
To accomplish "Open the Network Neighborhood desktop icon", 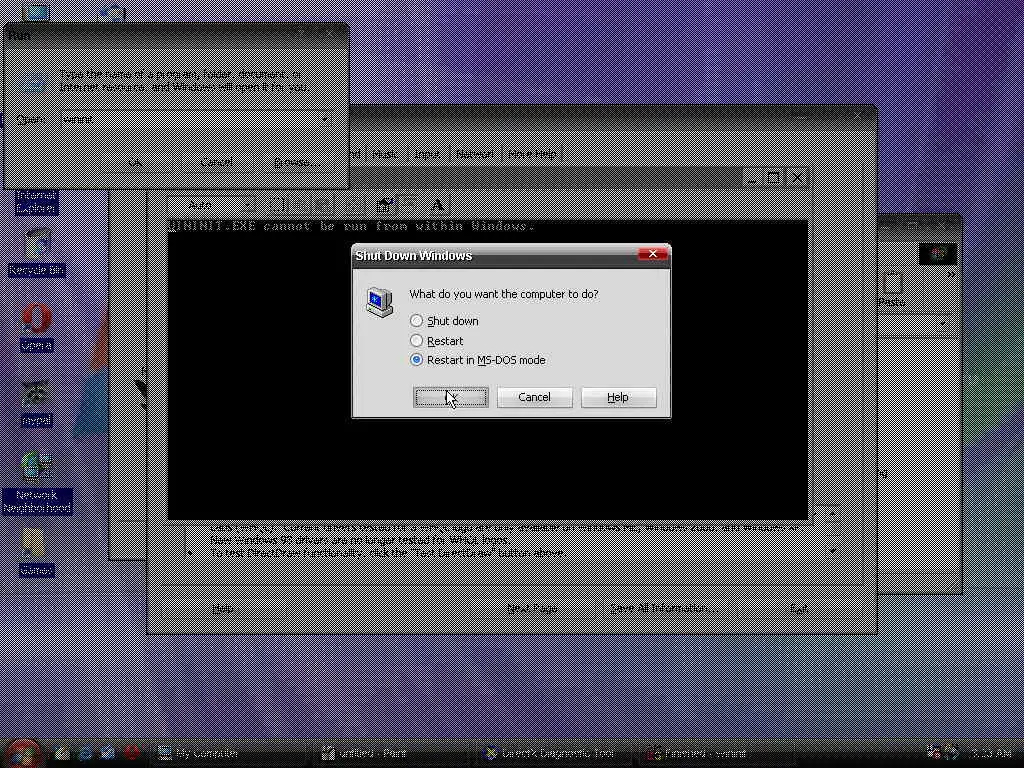I will coord(37,482).
